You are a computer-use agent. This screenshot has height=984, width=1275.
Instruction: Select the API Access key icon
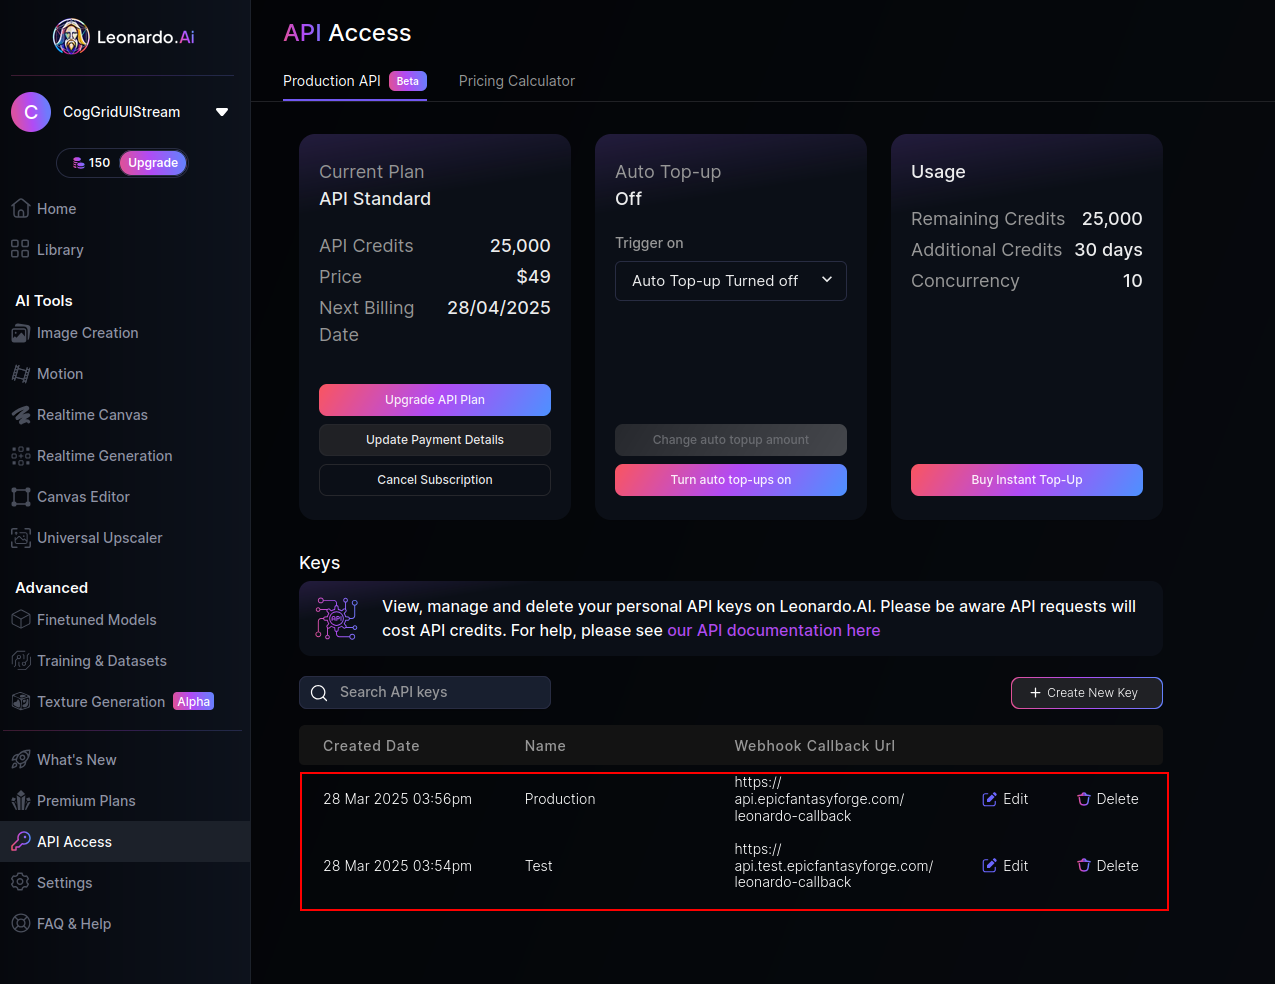(20, 842)
